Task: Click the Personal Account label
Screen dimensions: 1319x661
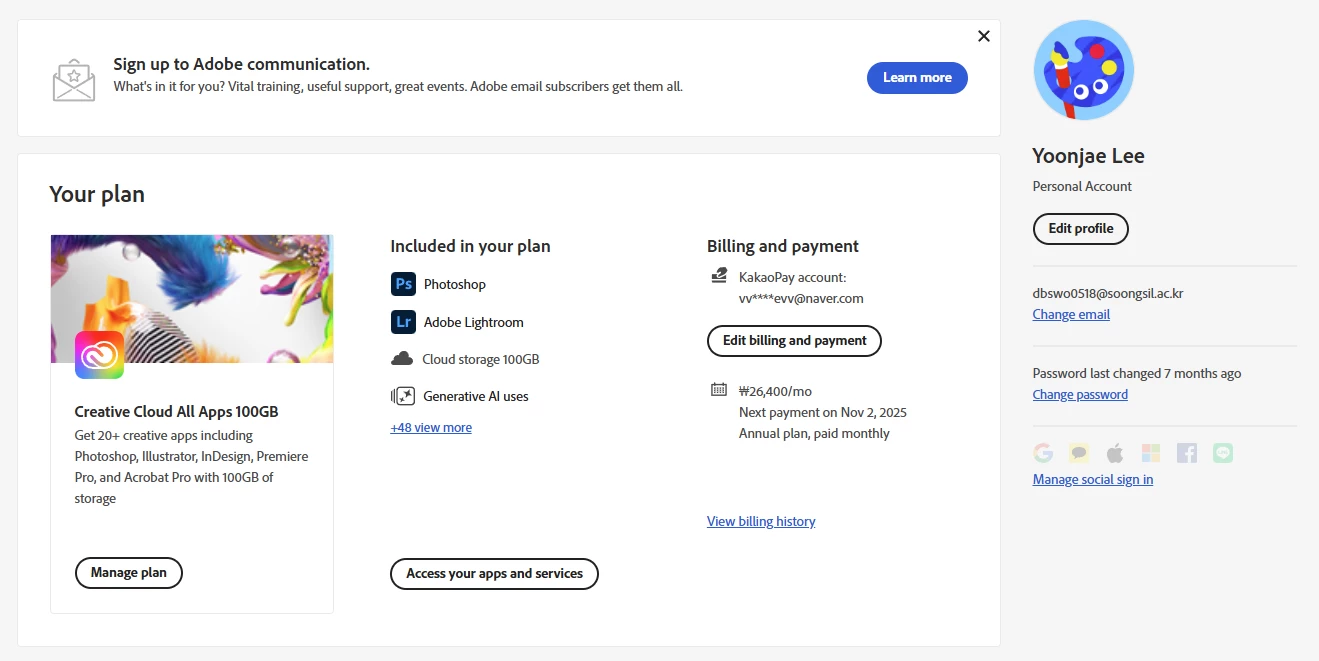Action: tap(1082, 186)
